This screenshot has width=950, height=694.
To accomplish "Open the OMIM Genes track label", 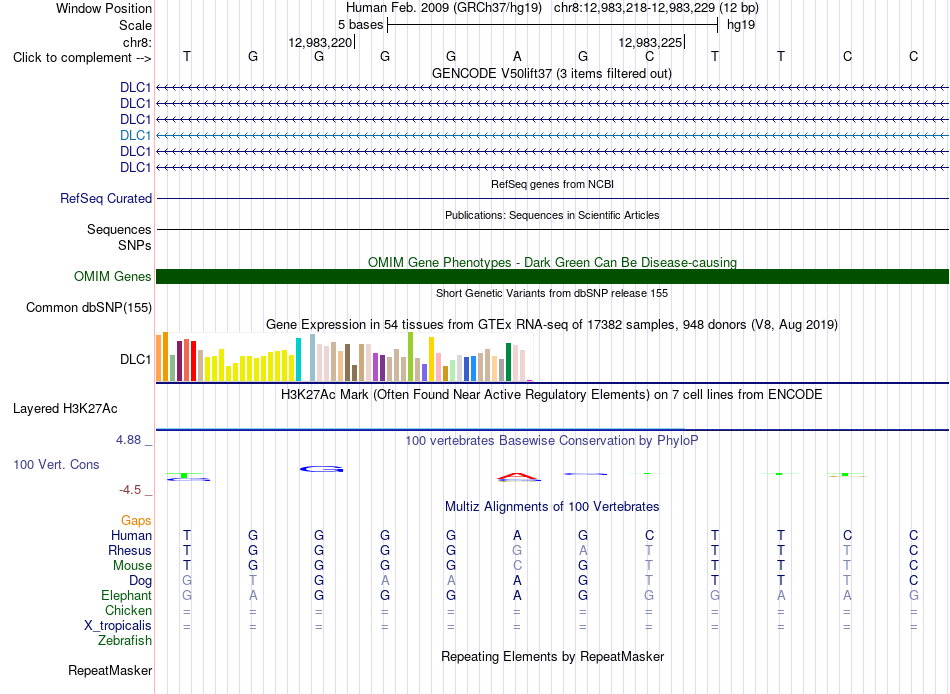I will [112, 276].
